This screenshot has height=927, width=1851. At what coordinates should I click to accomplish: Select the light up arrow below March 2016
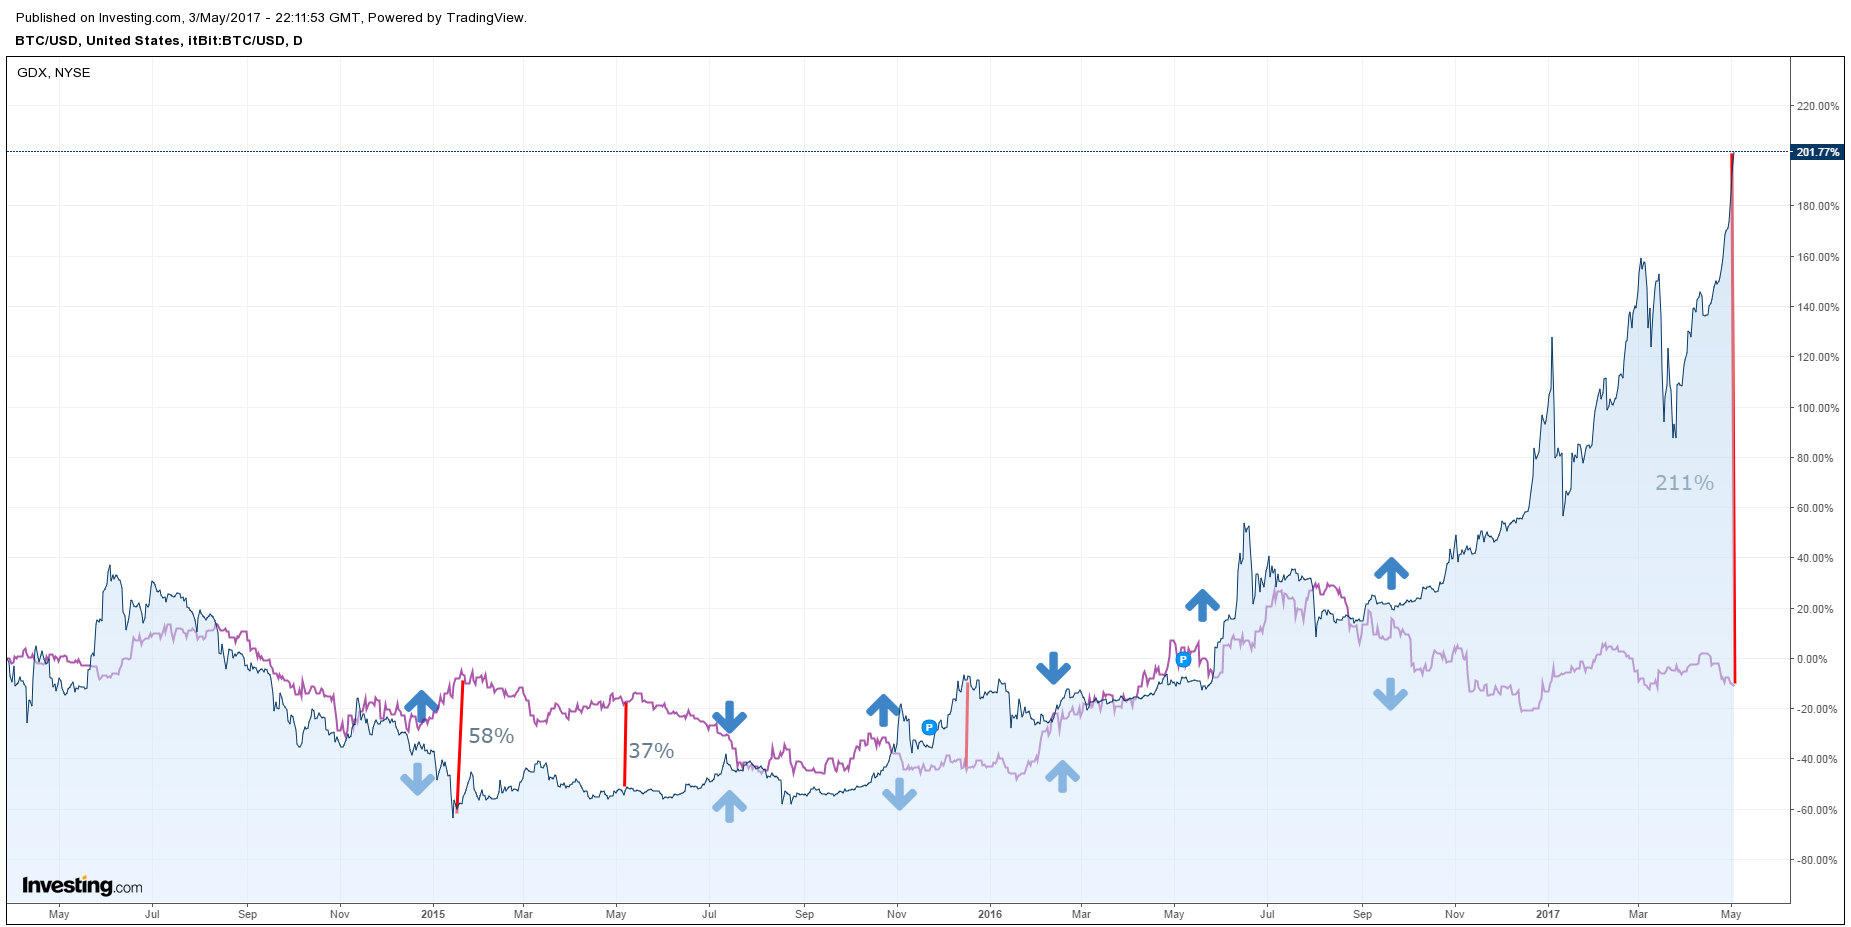(1062, 776)
